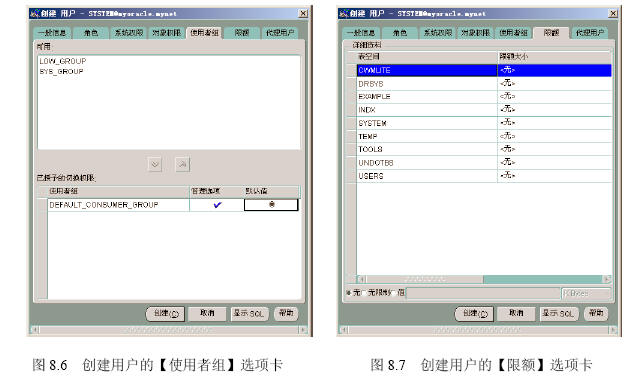Viewport: 627px width, 378px height.
Task: Switch to the 使用者组 tab in the right window
Action: tap(513, 33)
